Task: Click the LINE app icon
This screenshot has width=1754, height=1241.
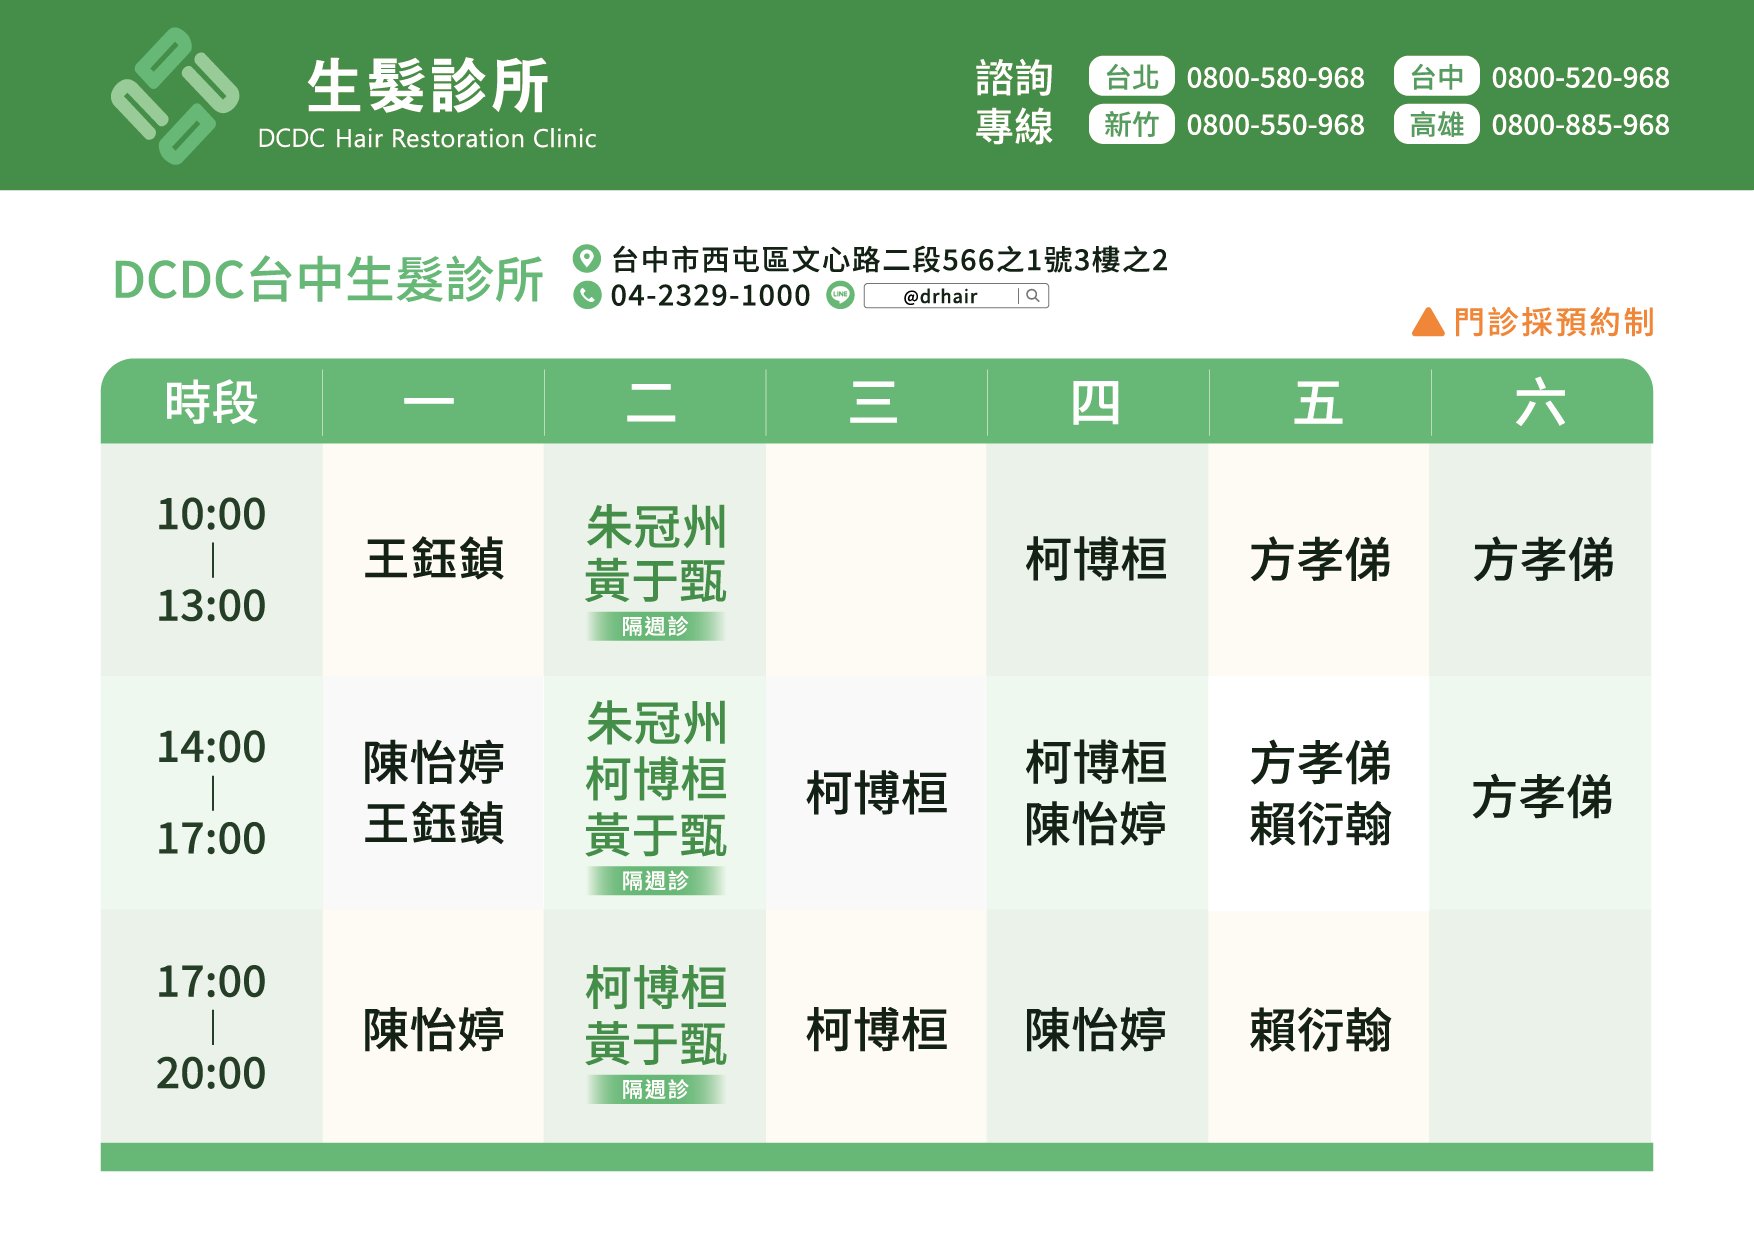Action: 840,295
